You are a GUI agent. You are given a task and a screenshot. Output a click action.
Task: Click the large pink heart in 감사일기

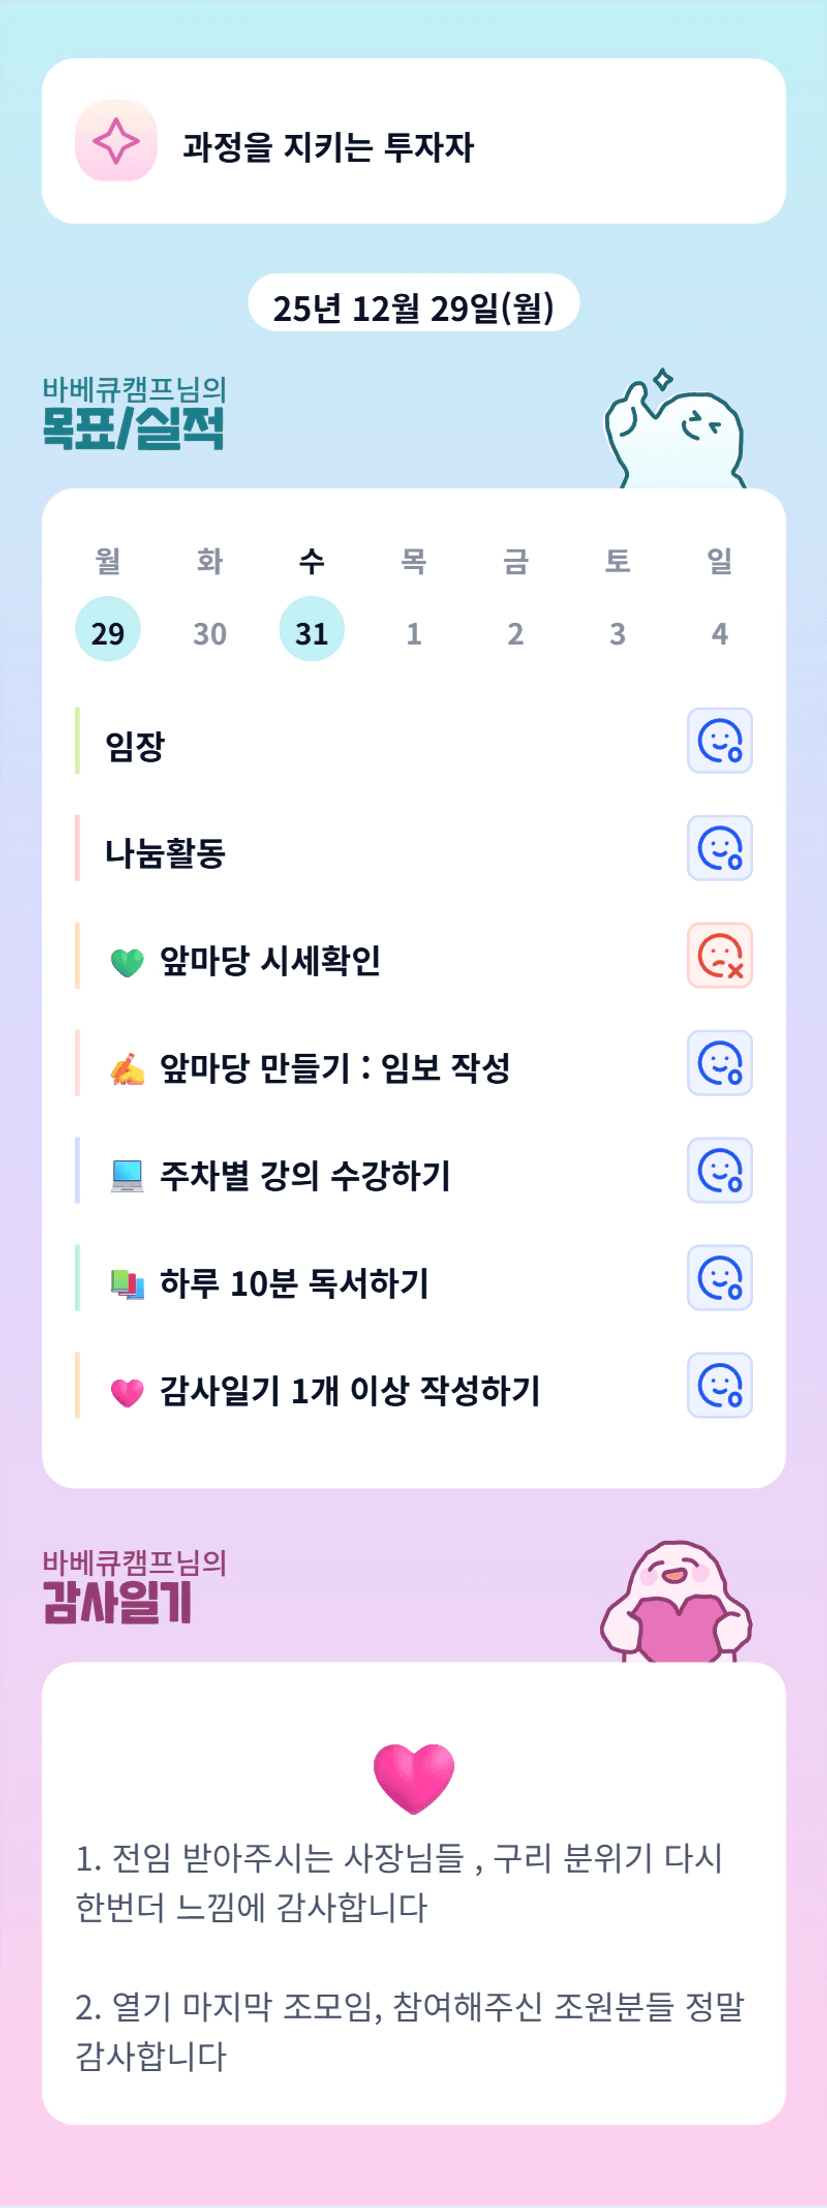(413, 1778)
